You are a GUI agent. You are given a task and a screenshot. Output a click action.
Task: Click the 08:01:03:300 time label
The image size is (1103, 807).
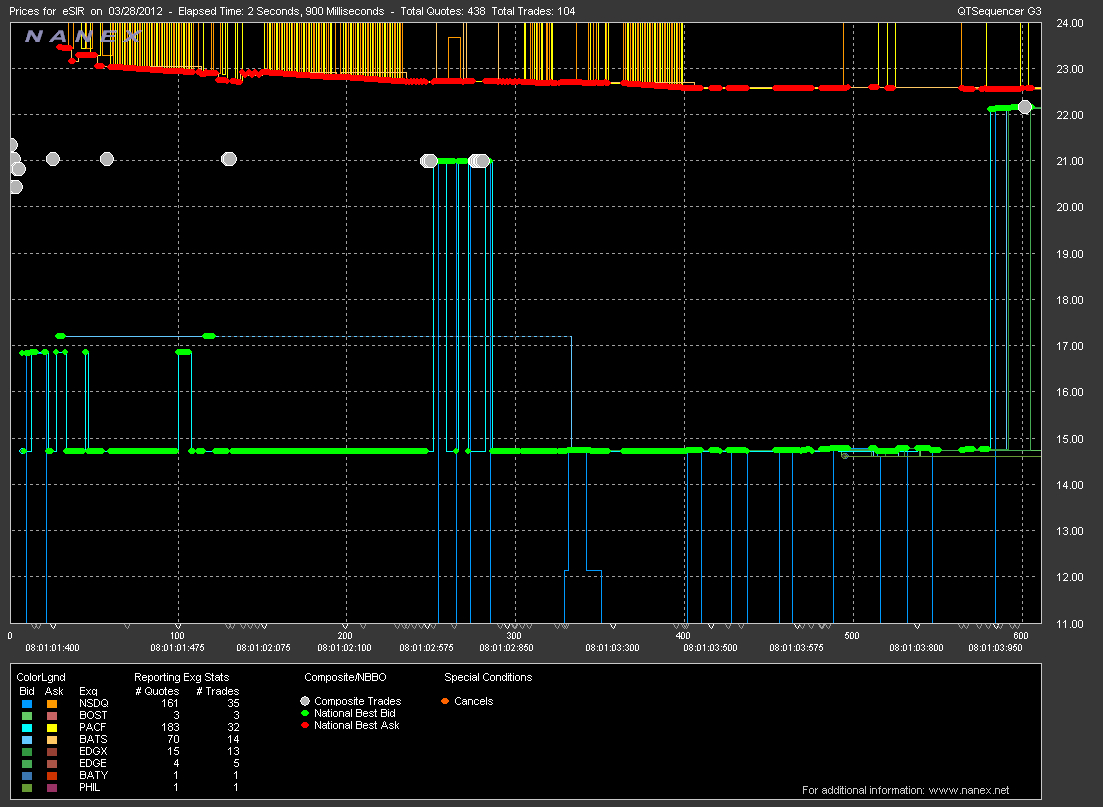[612, 647]
